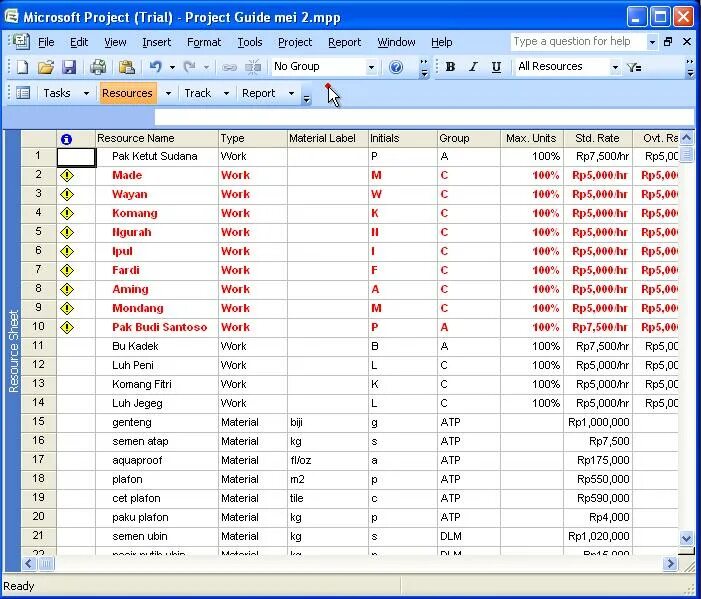Screen dimensions: 701x599
Task: Click warning indicator in Aming row
Action: pyautogui.click(x=67, y=290)
